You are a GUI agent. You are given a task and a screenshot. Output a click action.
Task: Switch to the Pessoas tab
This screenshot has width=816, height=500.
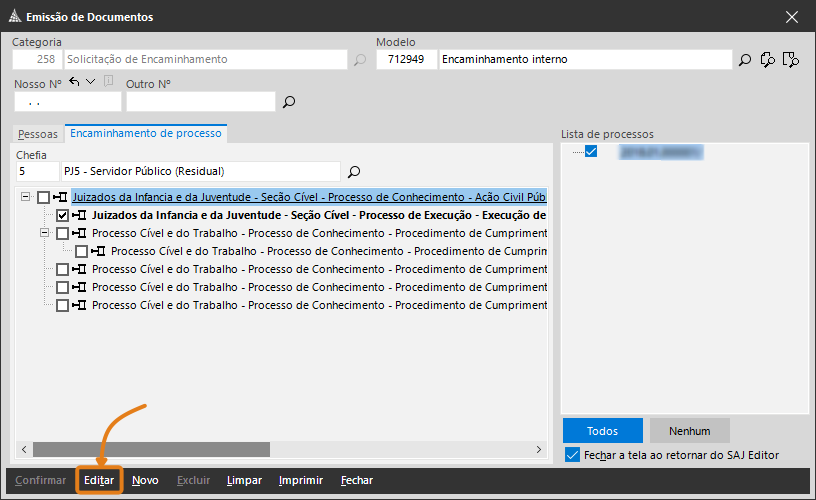(x=38, y=134)
